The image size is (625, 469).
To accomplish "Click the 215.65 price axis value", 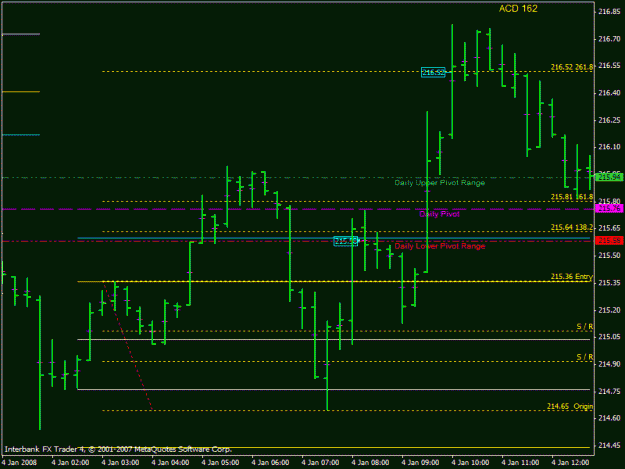I will pyautogui.click(x=609, y=228).
